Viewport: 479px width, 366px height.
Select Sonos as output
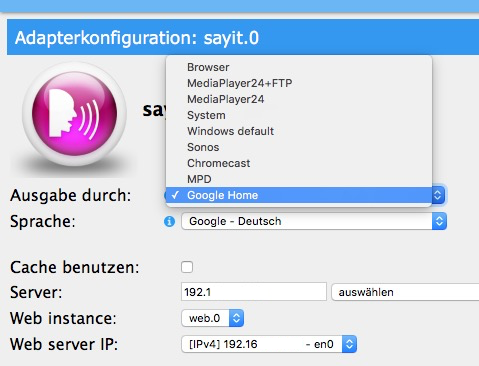coord(299,147)
